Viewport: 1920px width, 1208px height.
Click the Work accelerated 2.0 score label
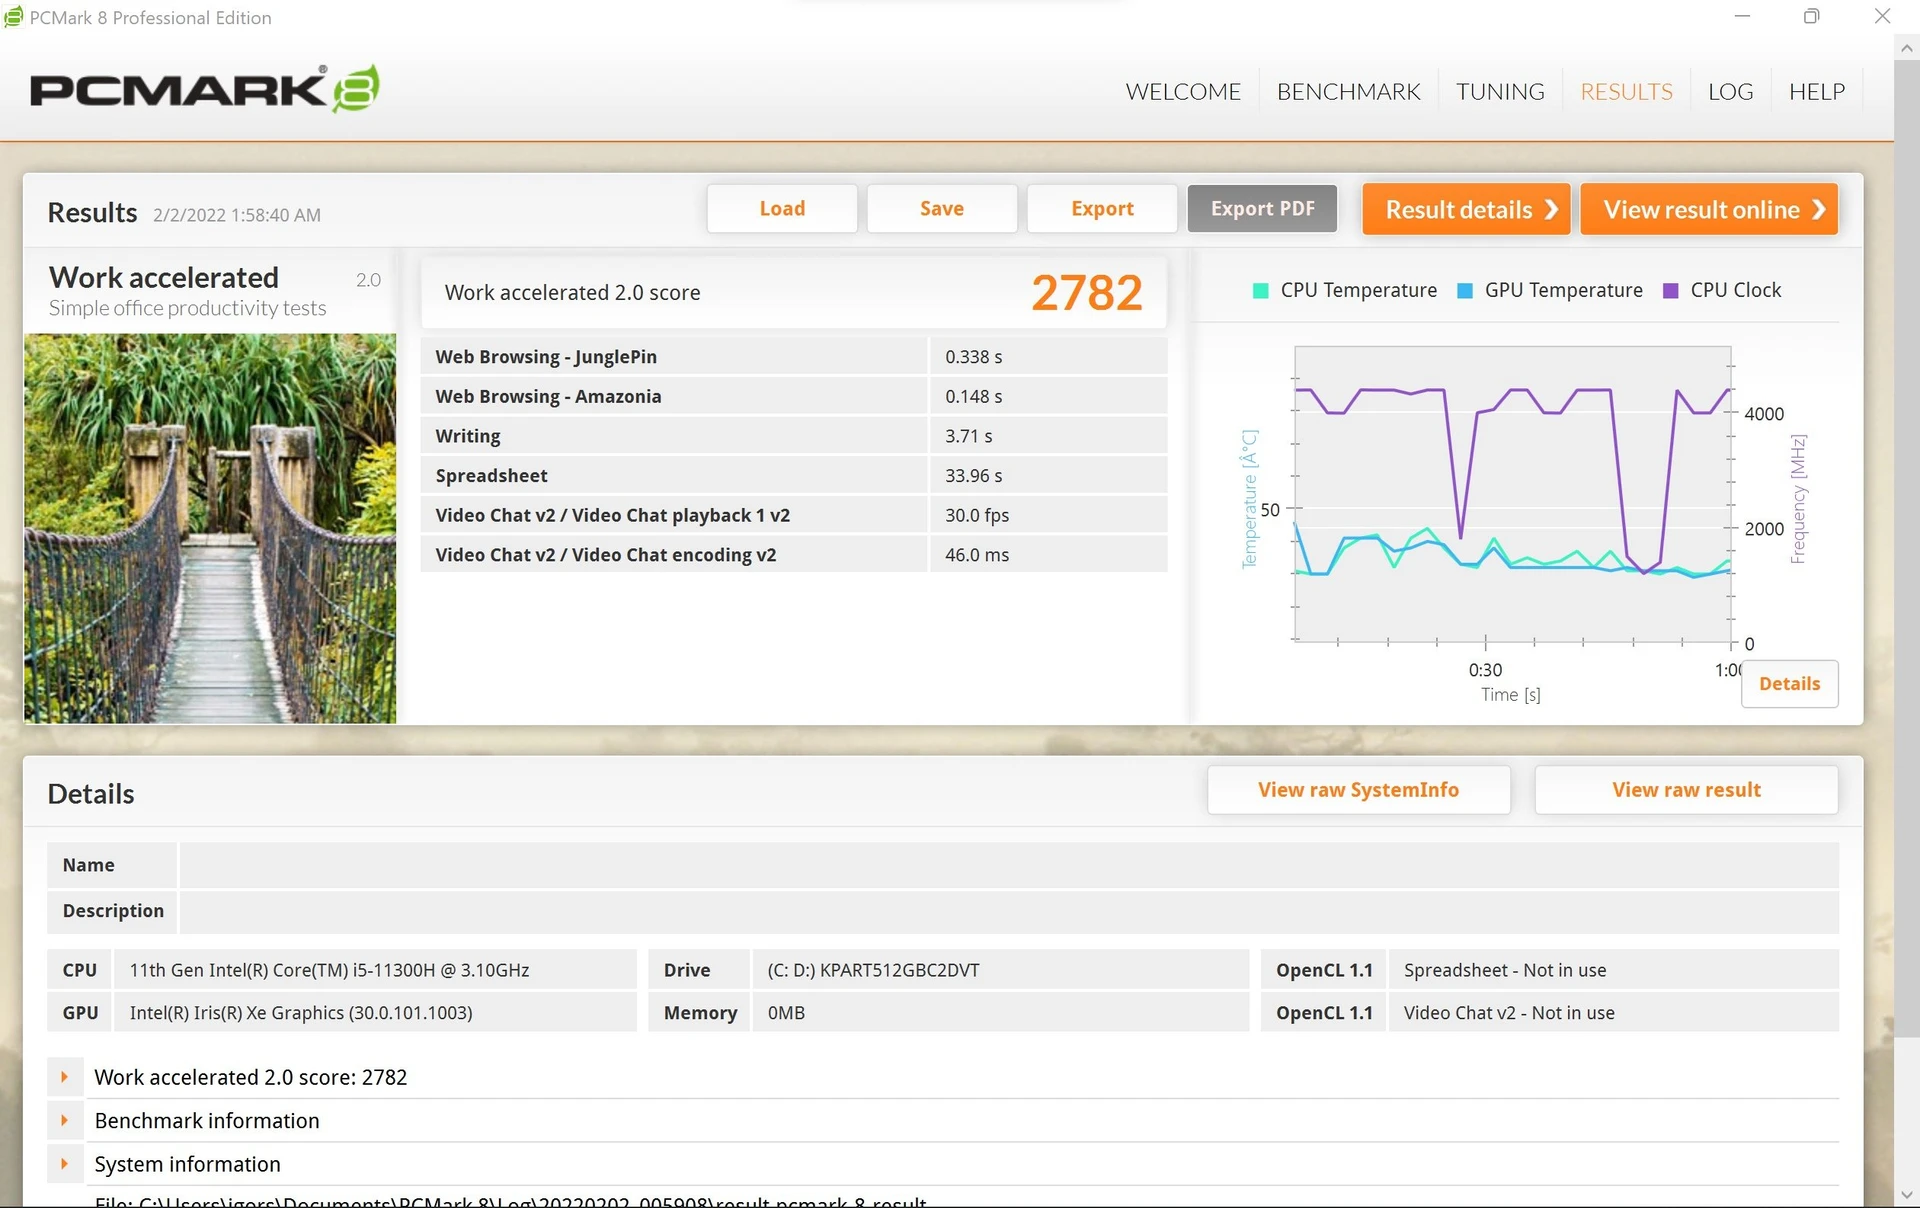click(572, 293)
